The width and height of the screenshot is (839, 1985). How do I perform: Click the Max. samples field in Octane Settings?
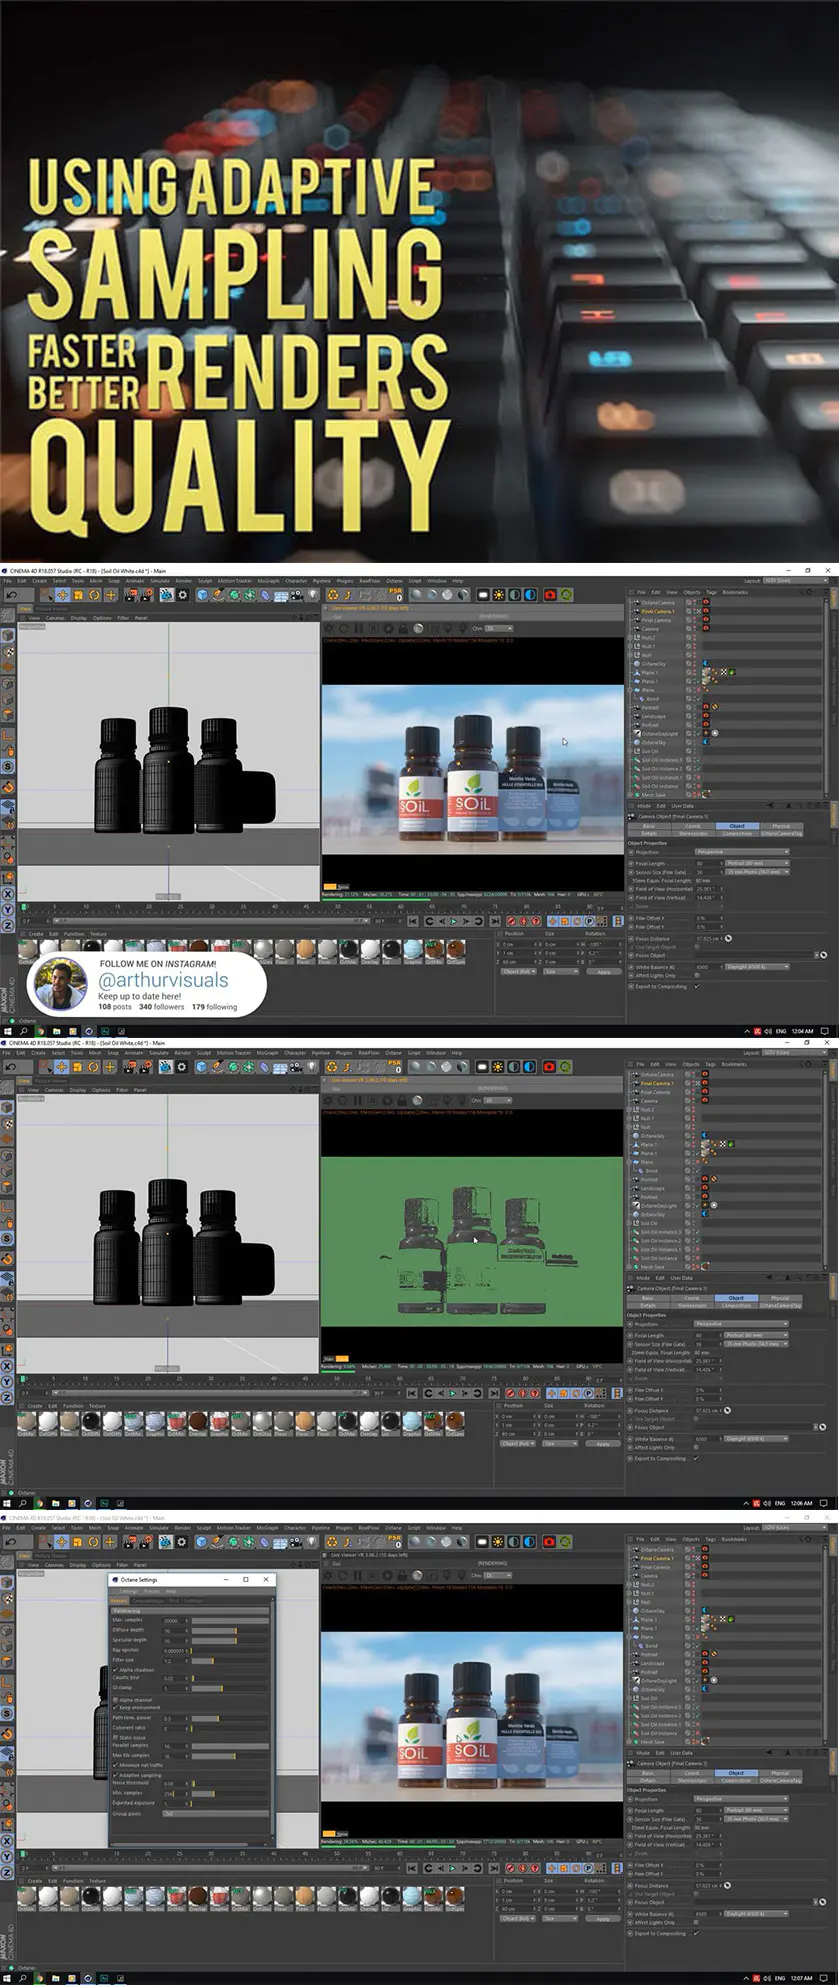(174, 1621)
